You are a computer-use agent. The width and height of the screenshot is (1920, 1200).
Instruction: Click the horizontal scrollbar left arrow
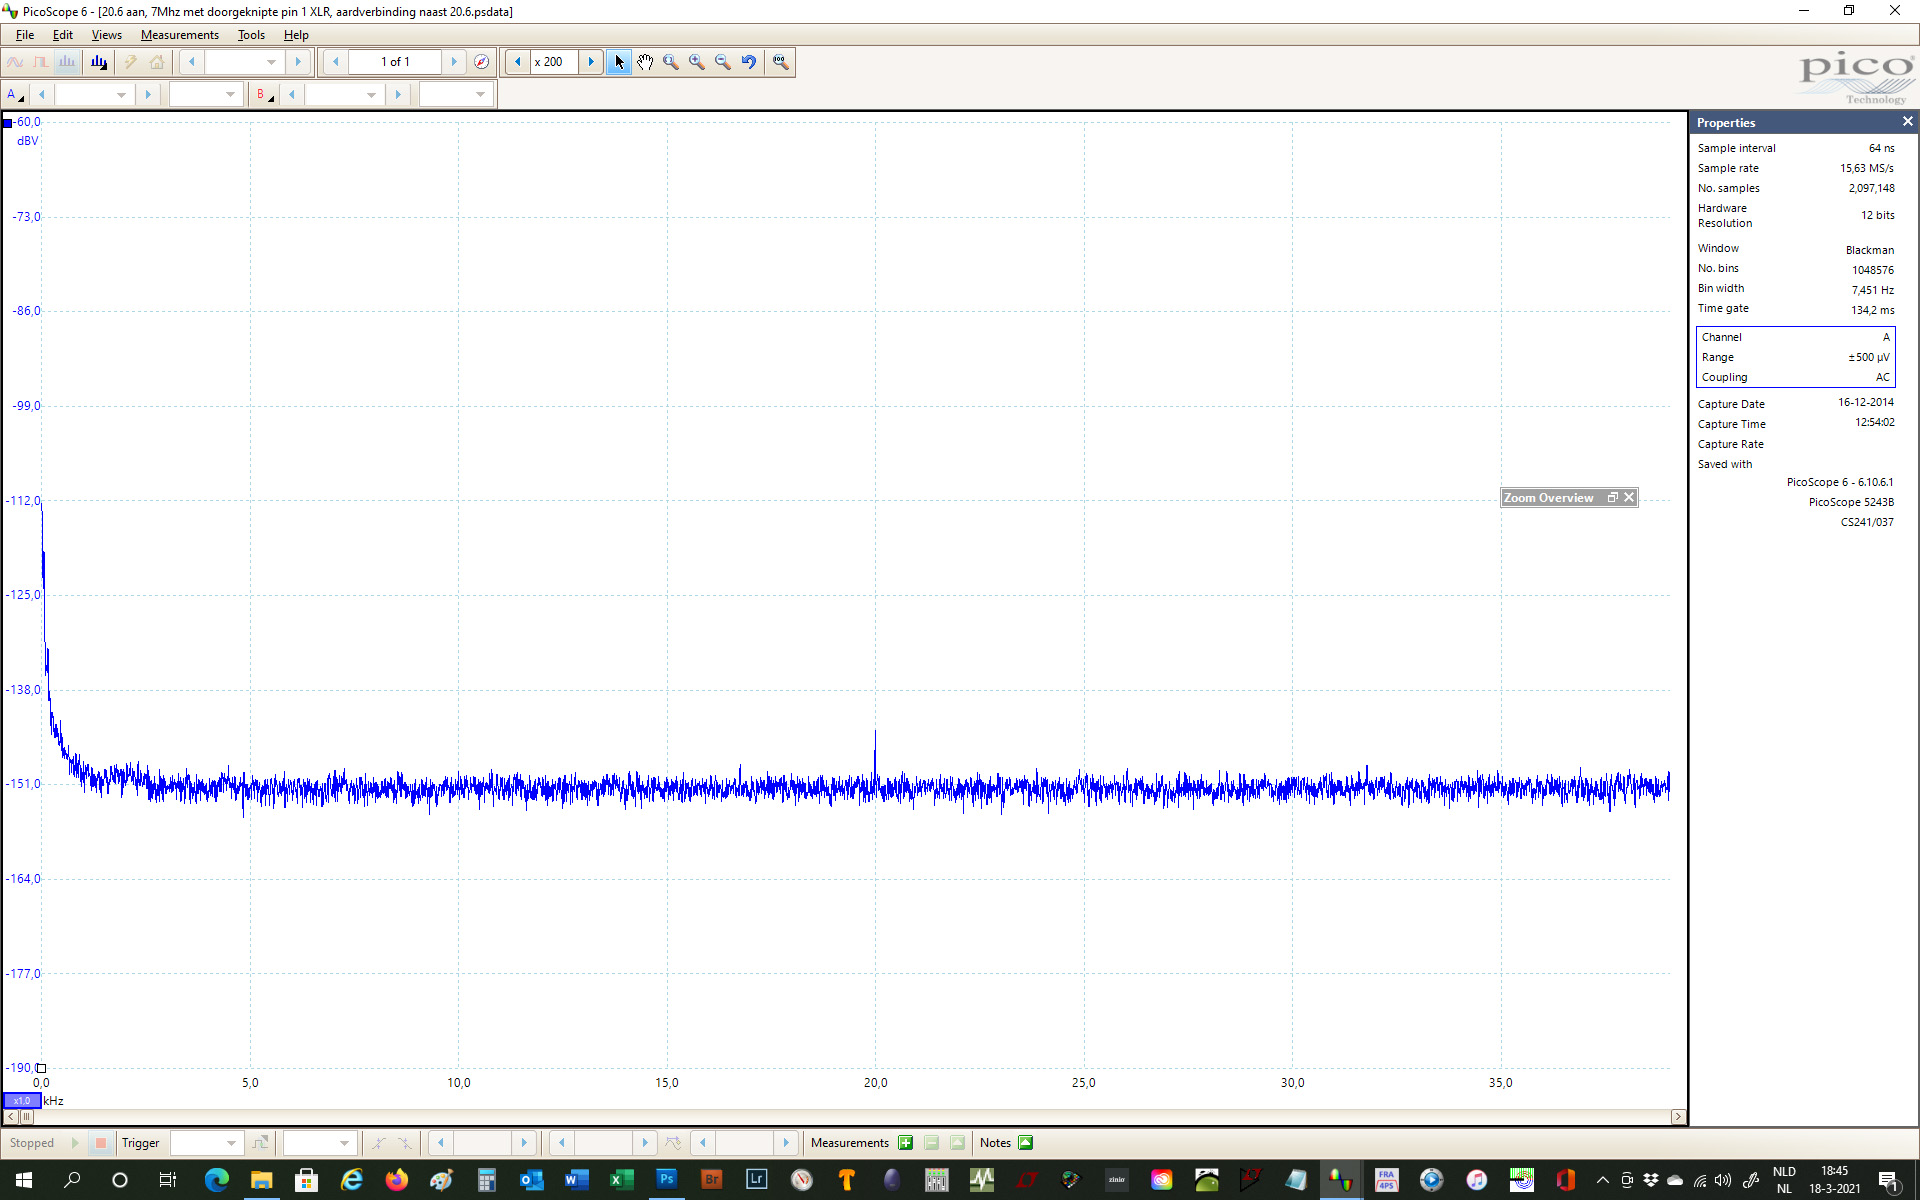11,1117
